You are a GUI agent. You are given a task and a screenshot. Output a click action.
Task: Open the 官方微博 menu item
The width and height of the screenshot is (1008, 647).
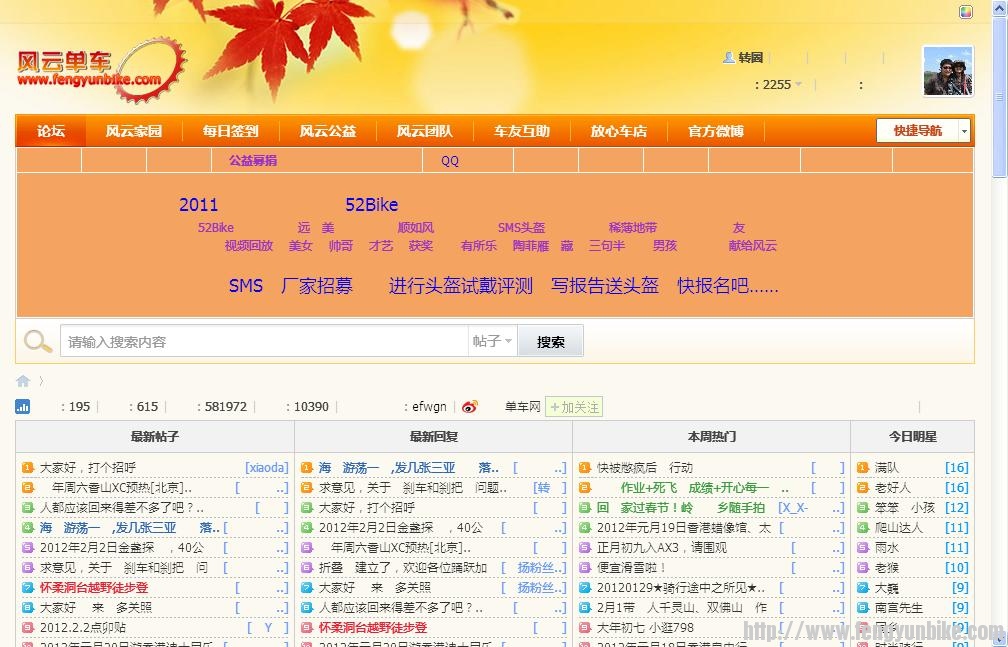(714, 130)
